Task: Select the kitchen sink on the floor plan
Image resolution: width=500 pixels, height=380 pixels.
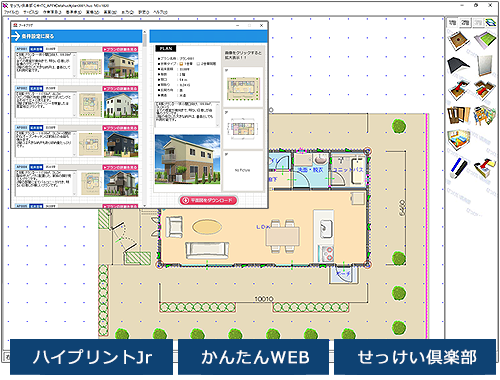Action: tap(326, 229)
